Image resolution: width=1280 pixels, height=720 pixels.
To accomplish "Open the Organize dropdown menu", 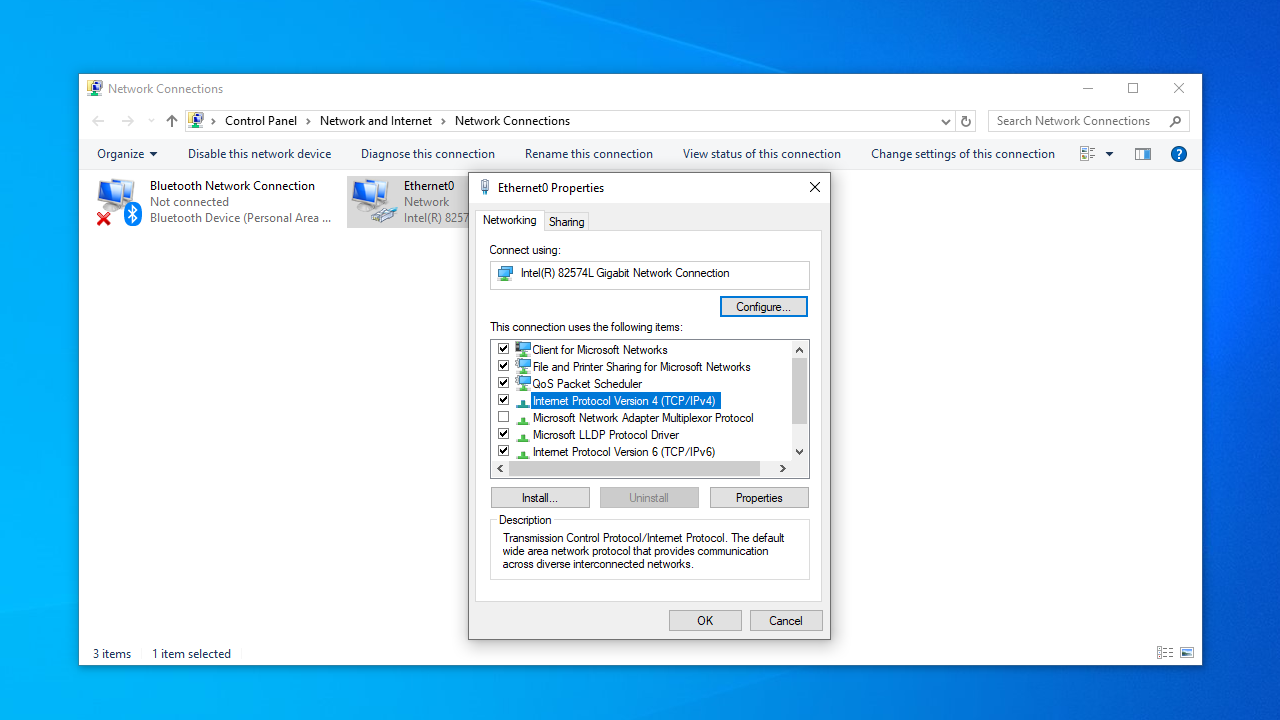I will 127,154.
